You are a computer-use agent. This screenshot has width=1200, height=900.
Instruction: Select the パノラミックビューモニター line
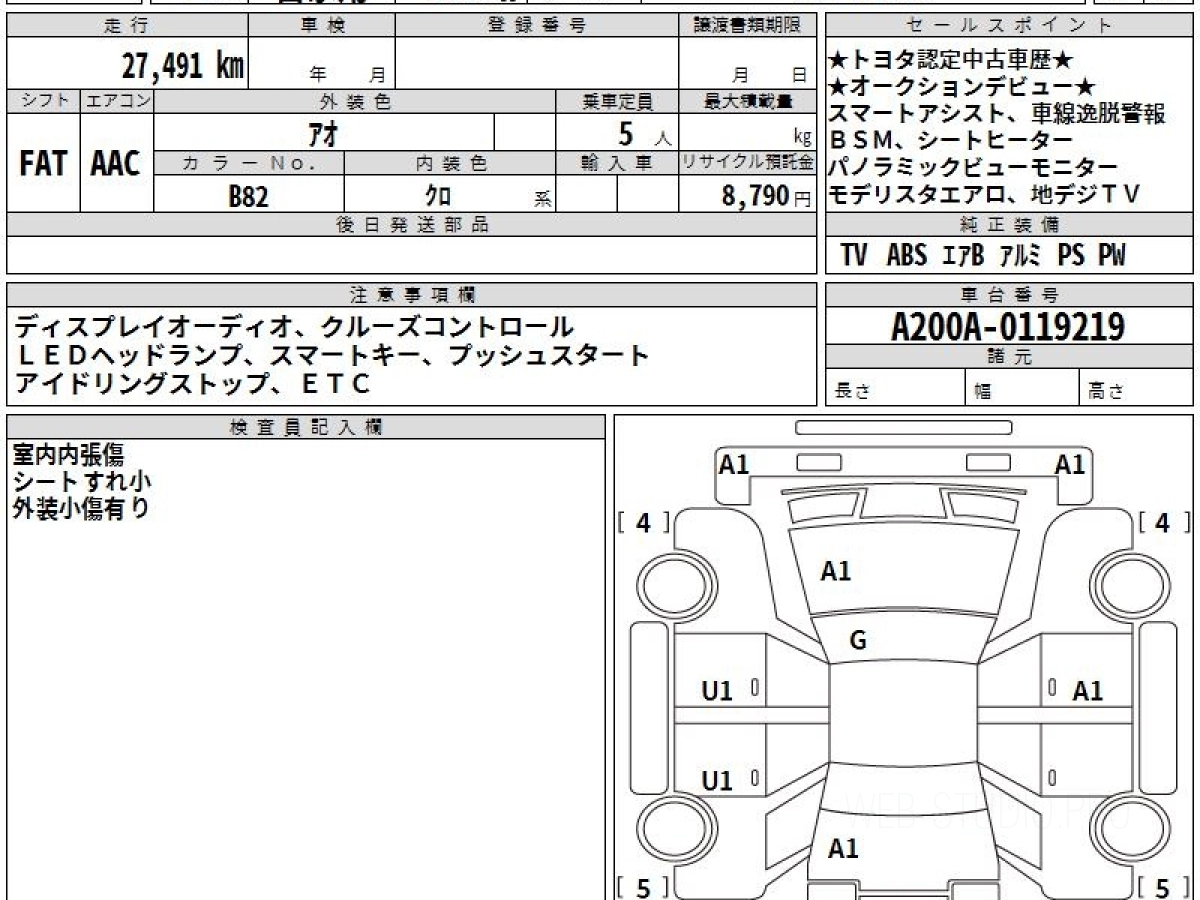tap(974, 168)
